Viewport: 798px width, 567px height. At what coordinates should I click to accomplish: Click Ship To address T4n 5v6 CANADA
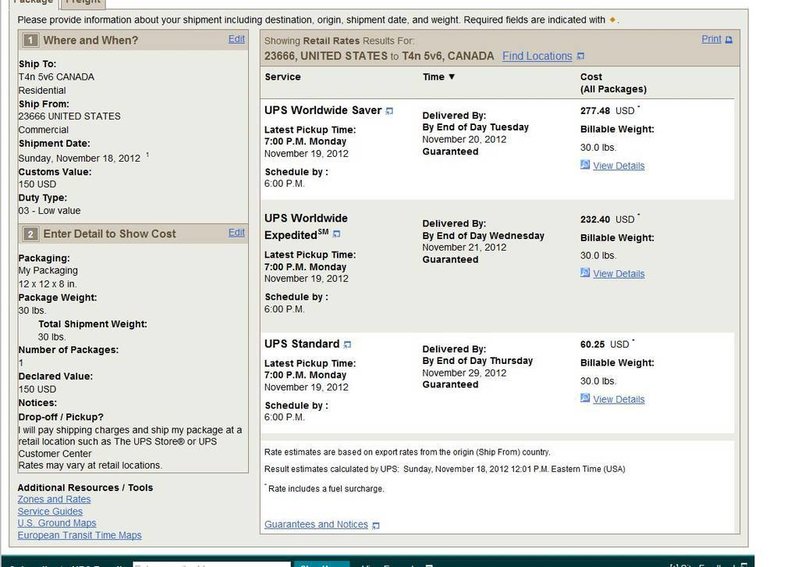[56, 77]
